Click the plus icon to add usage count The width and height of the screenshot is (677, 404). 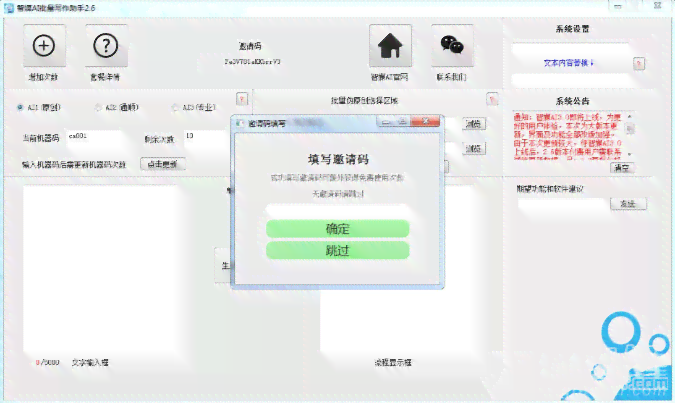44,46
